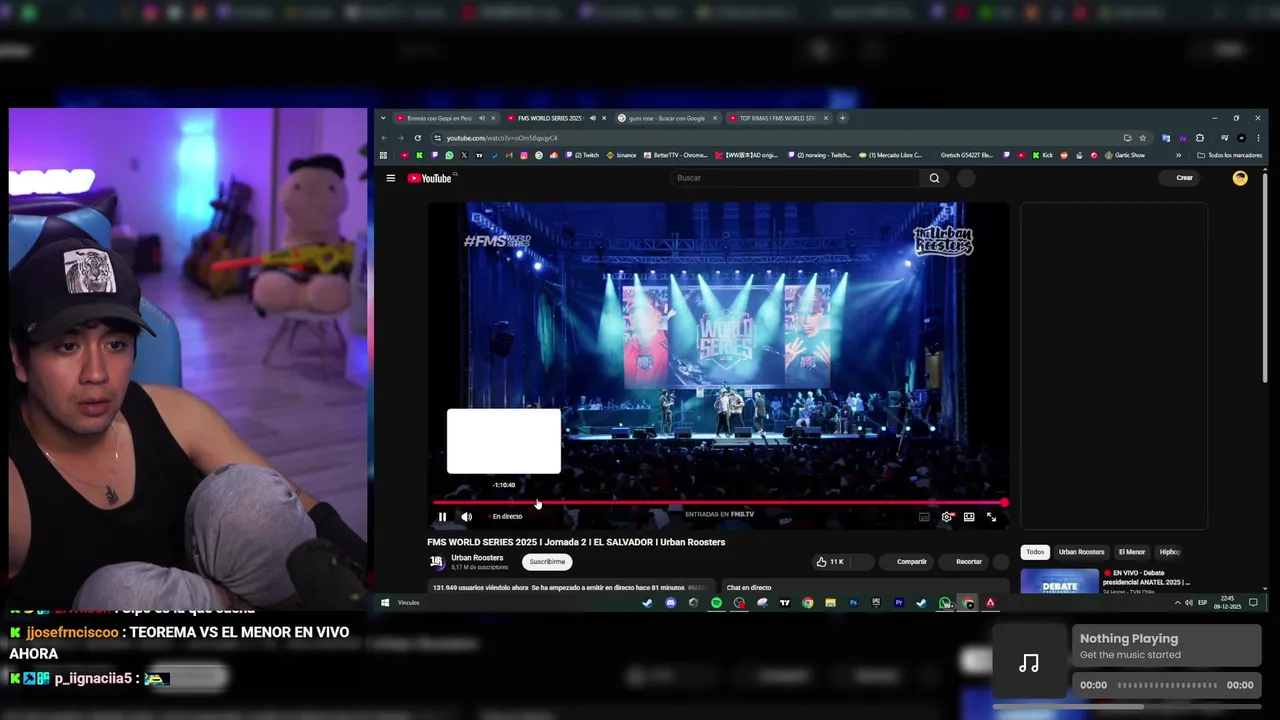Select the Urban Roosters filter chip
This screenshot has height=720, width=1280.
1081,552
